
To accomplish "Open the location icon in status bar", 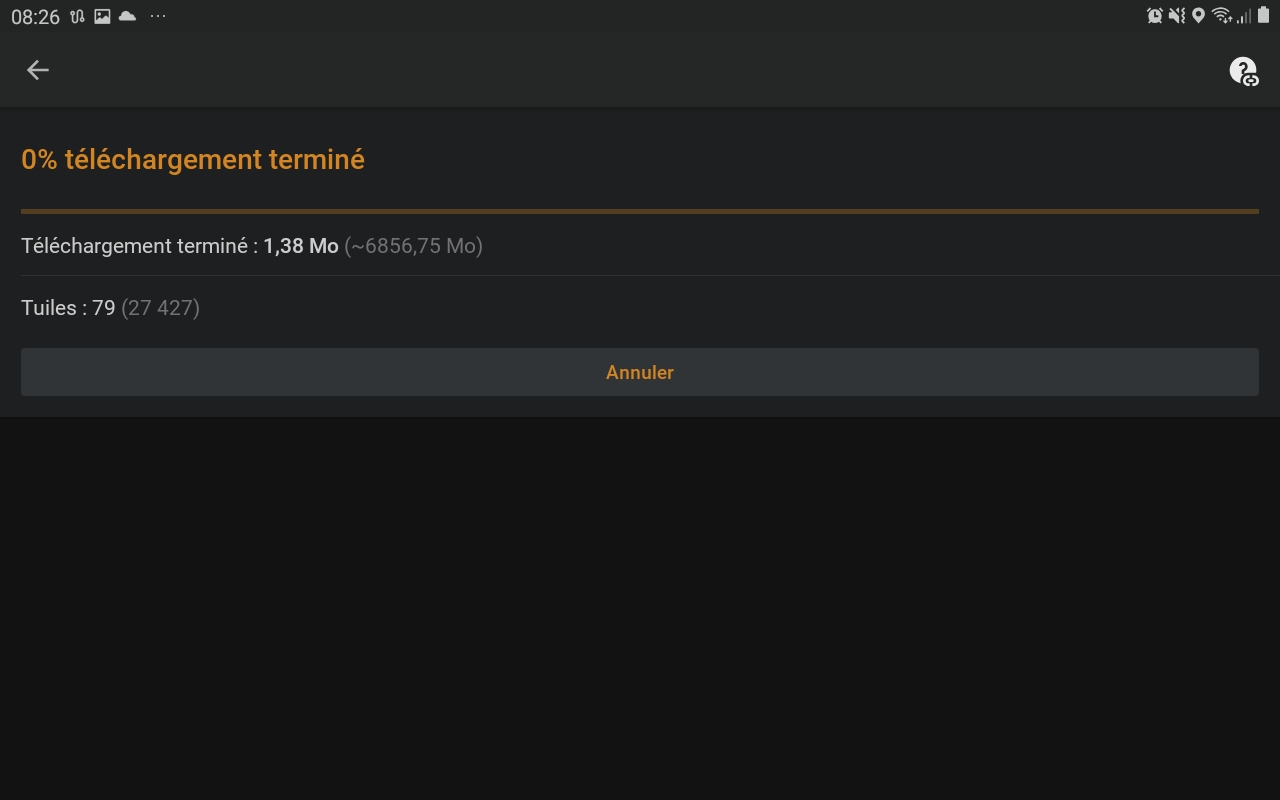I will pos(1200,16).
